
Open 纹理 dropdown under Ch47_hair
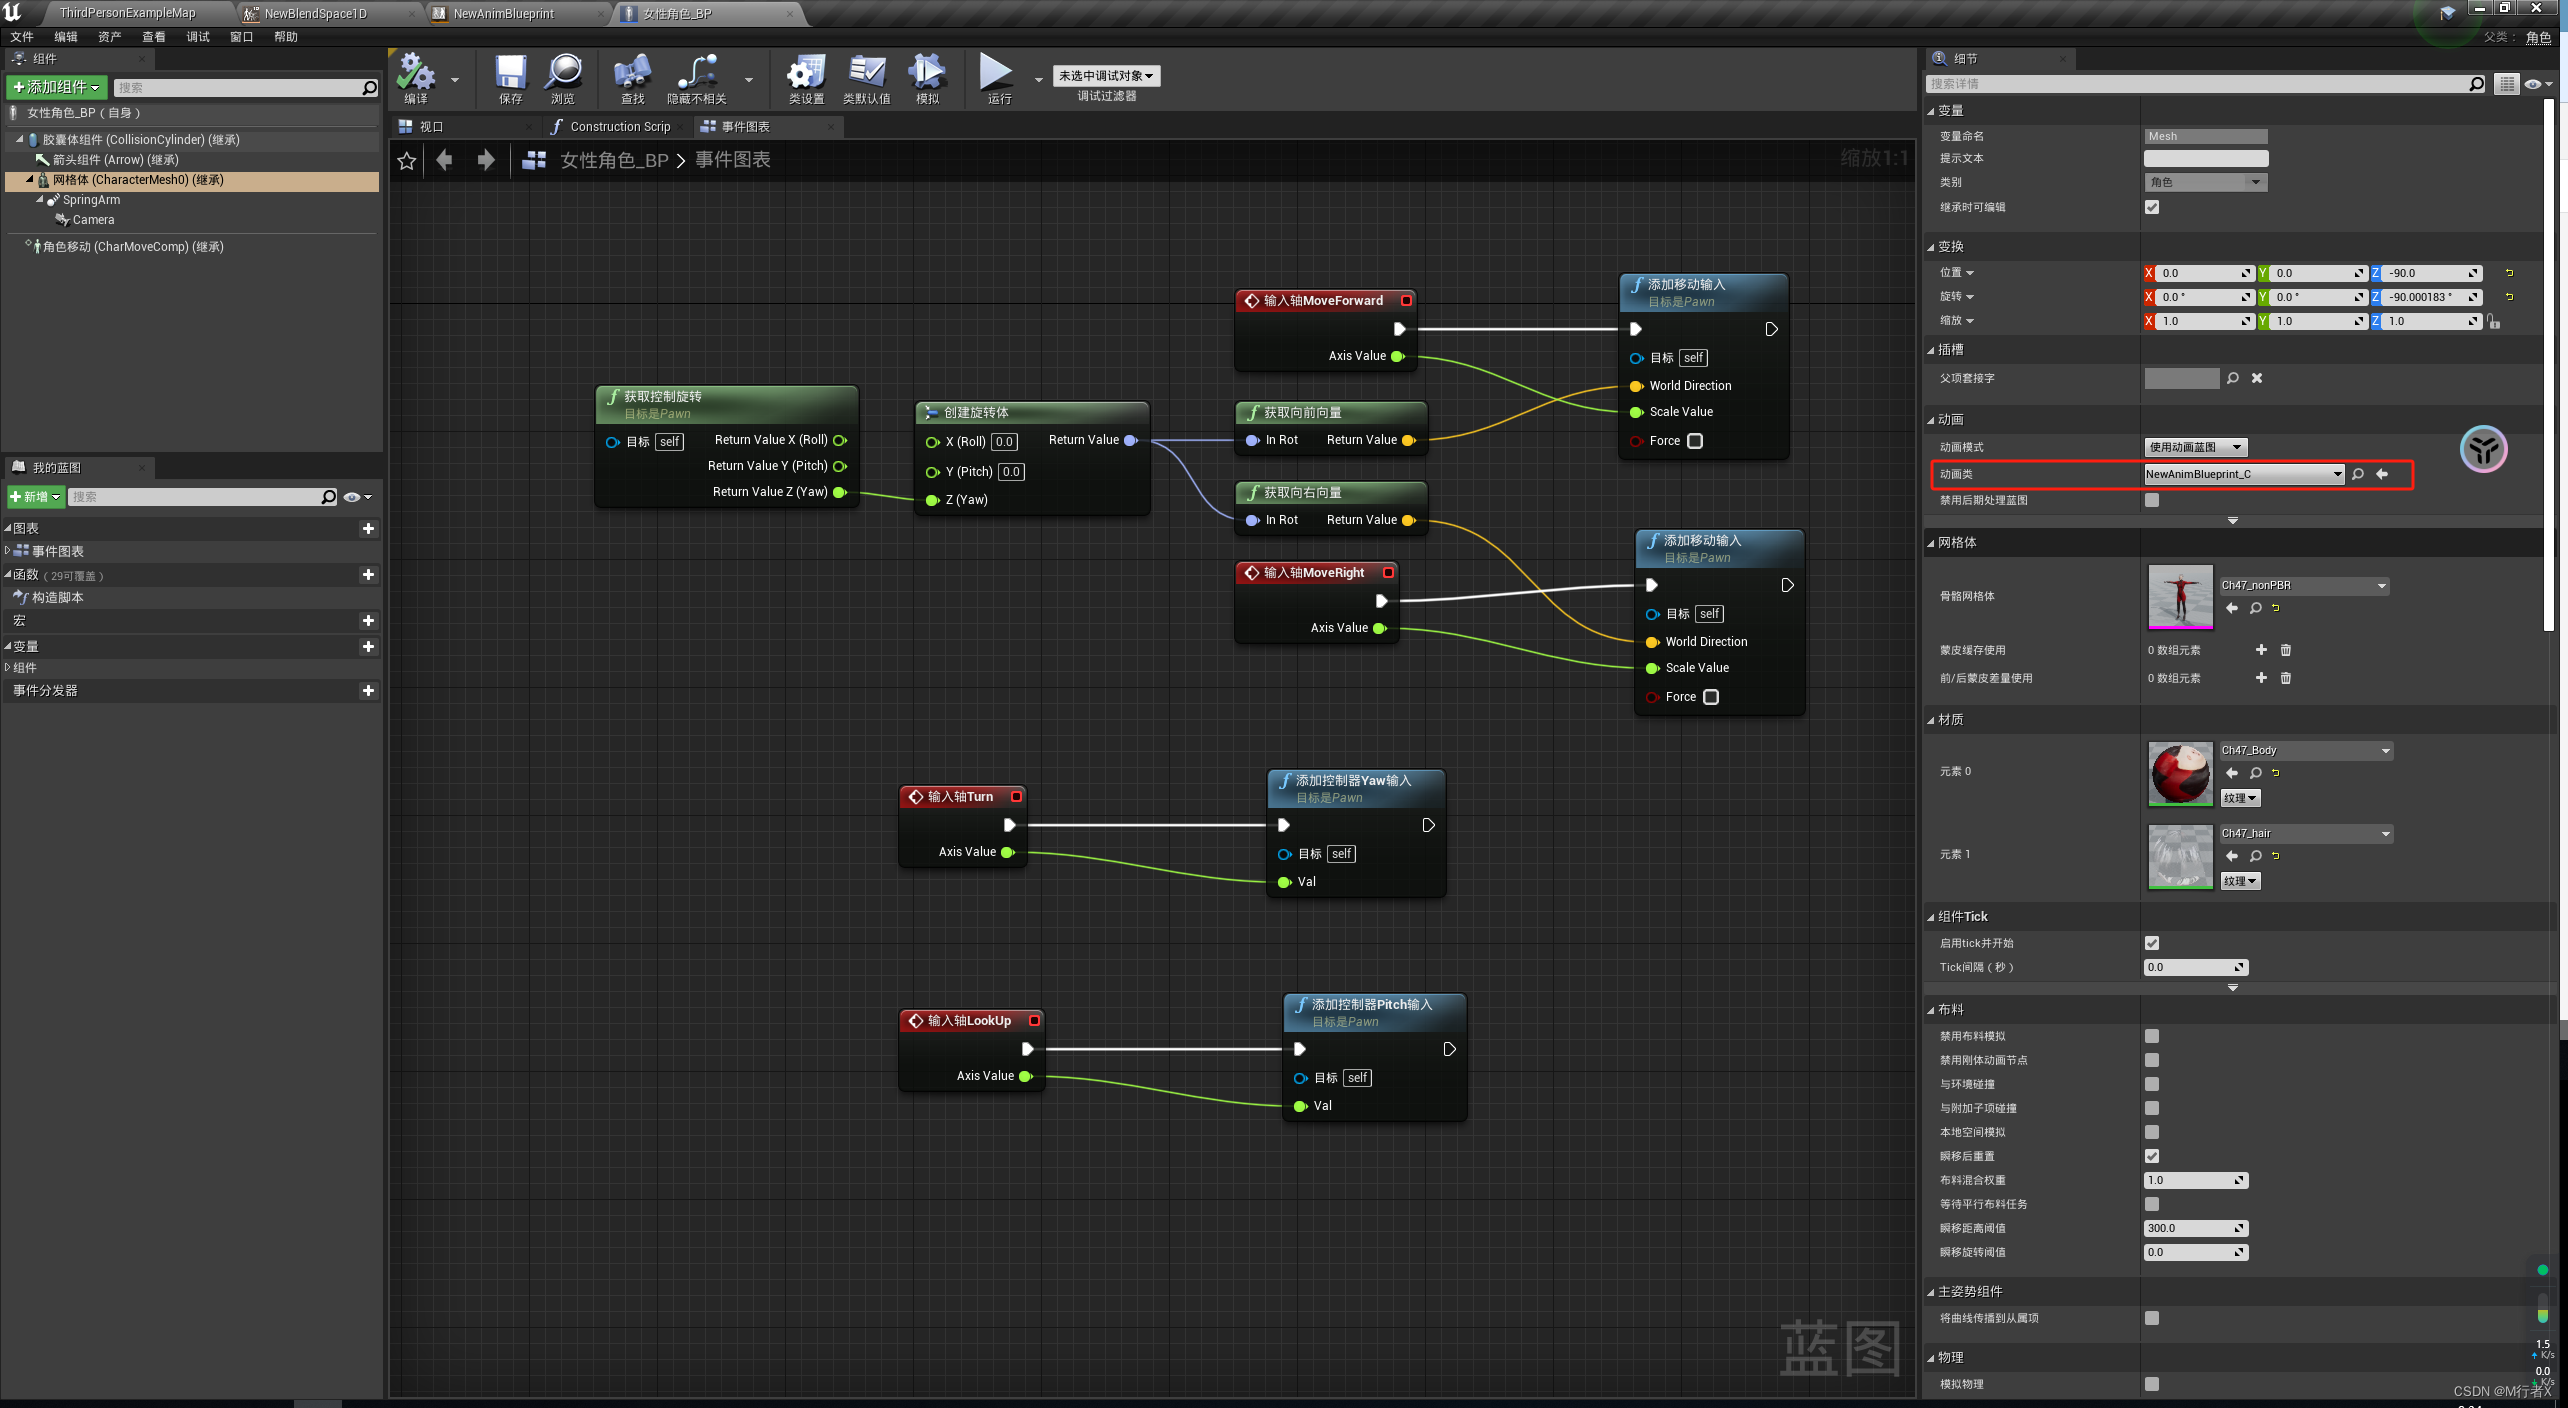2240,881
